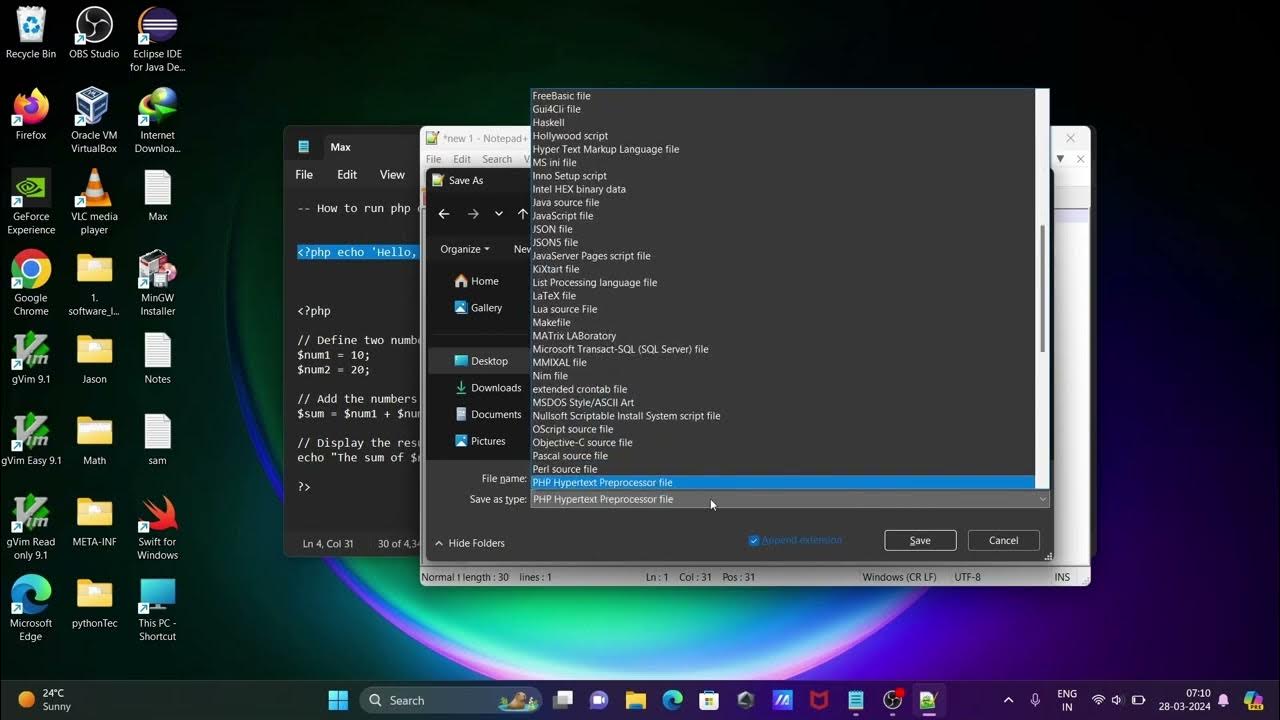The width and height of the screenshot is (1280, 720).
Task: Open Jason folder on desktop
Action: (94, 358)
